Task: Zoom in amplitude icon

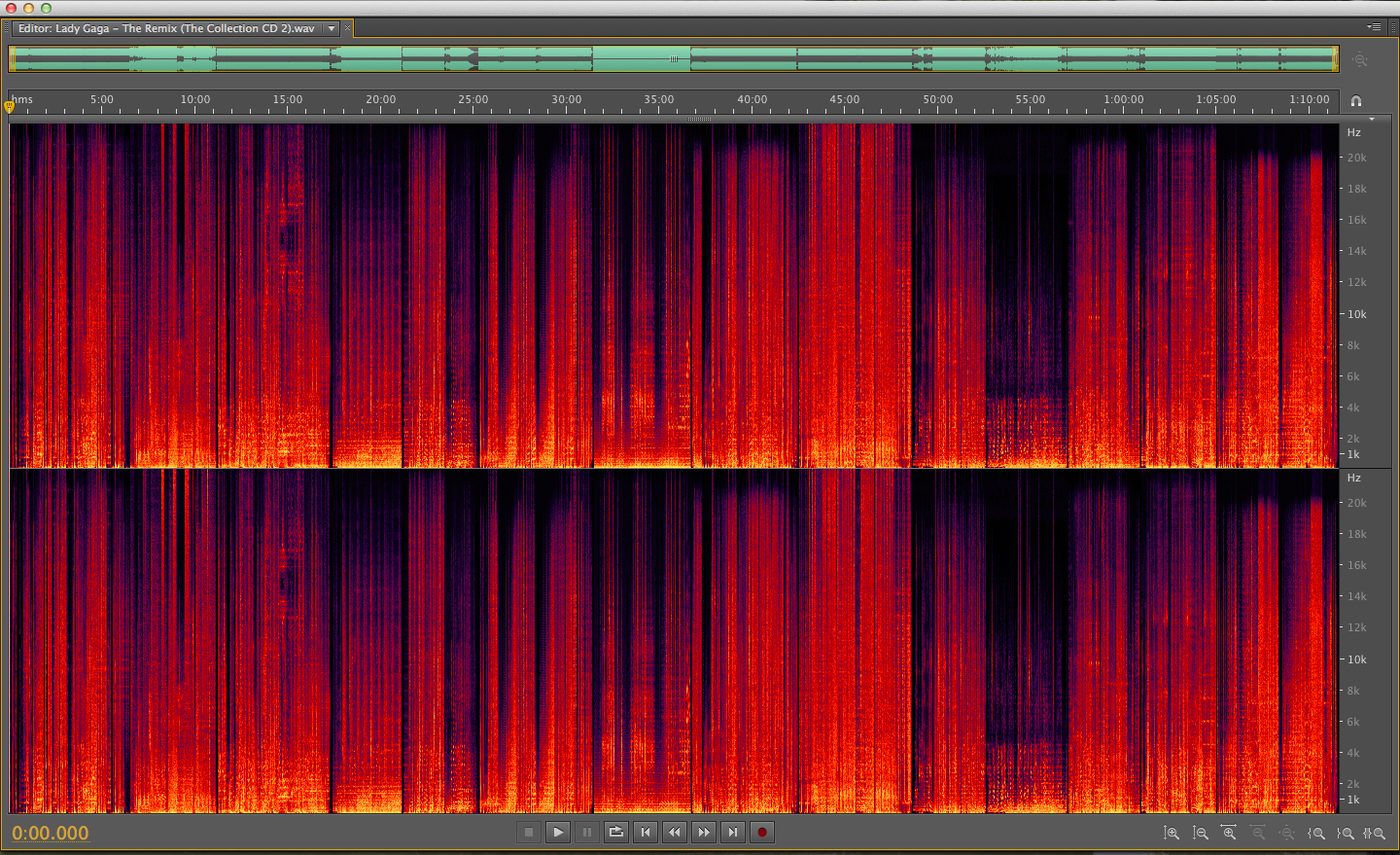Action: (x=1171, y=833)
